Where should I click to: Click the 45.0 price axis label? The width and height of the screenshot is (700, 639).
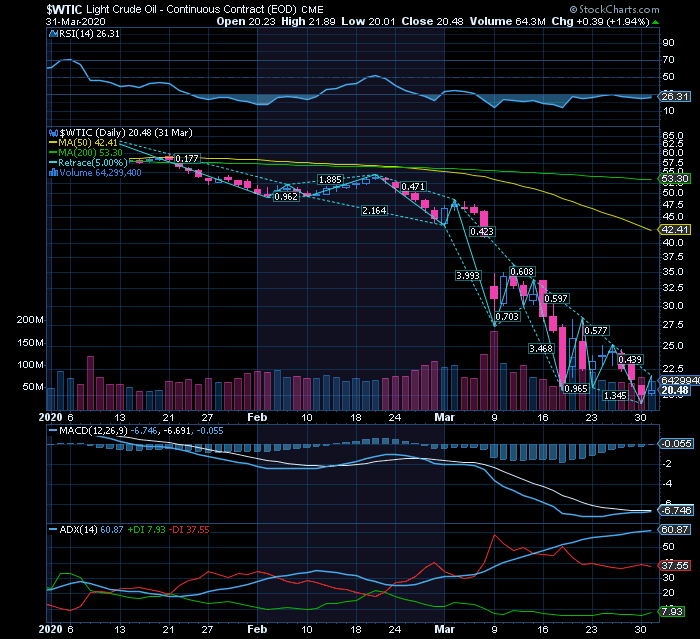(673, 217)
